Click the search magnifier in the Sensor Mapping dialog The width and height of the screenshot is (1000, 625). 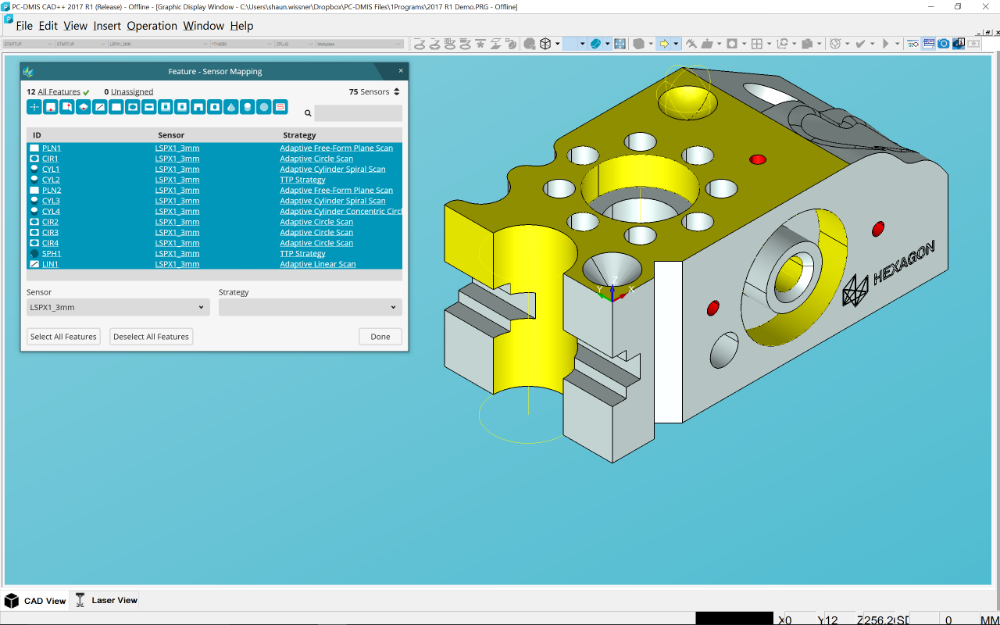pos(307,113)
